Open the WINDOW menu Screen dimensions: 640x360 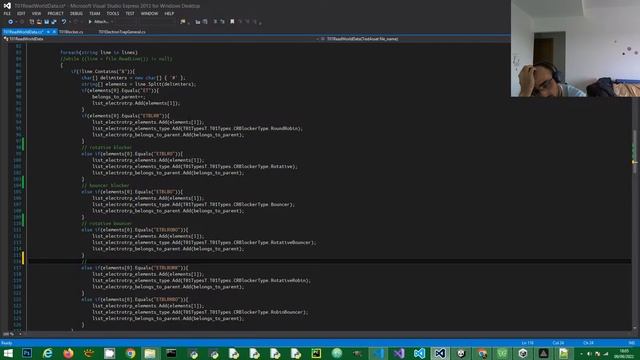coord(149,13)
